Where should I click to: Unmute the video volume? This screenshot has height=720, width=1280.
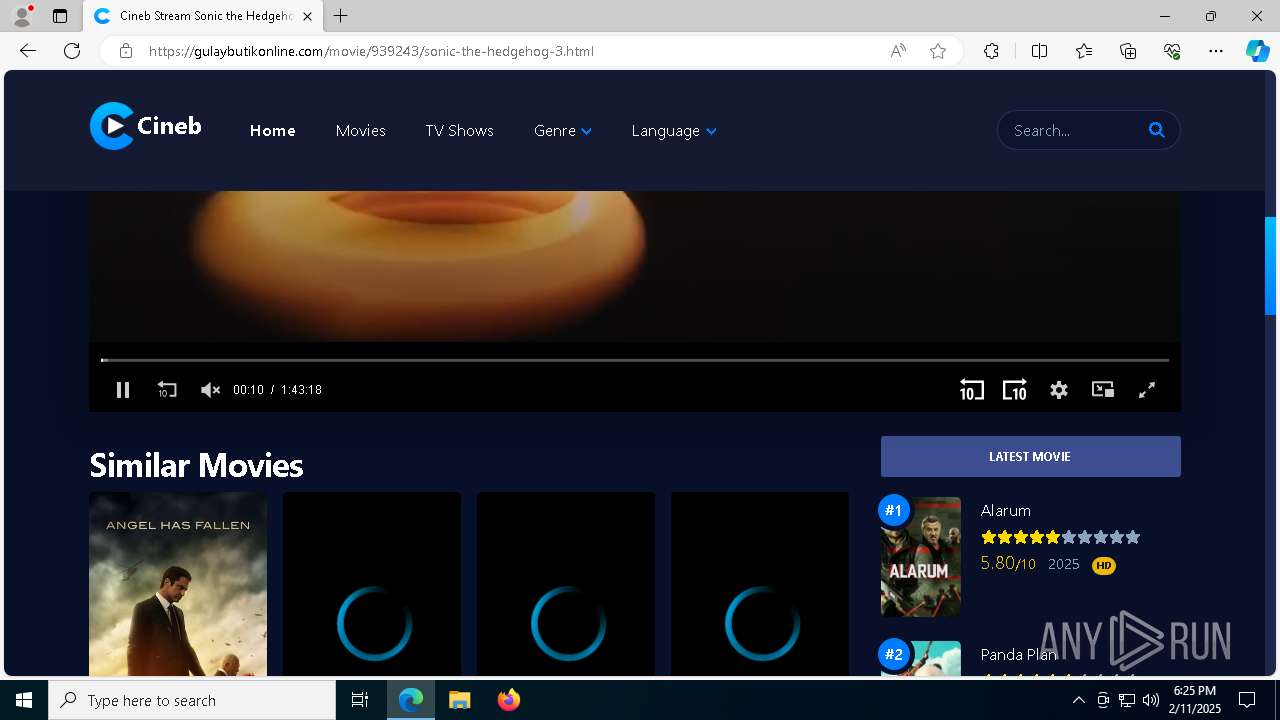pos(210,390)
